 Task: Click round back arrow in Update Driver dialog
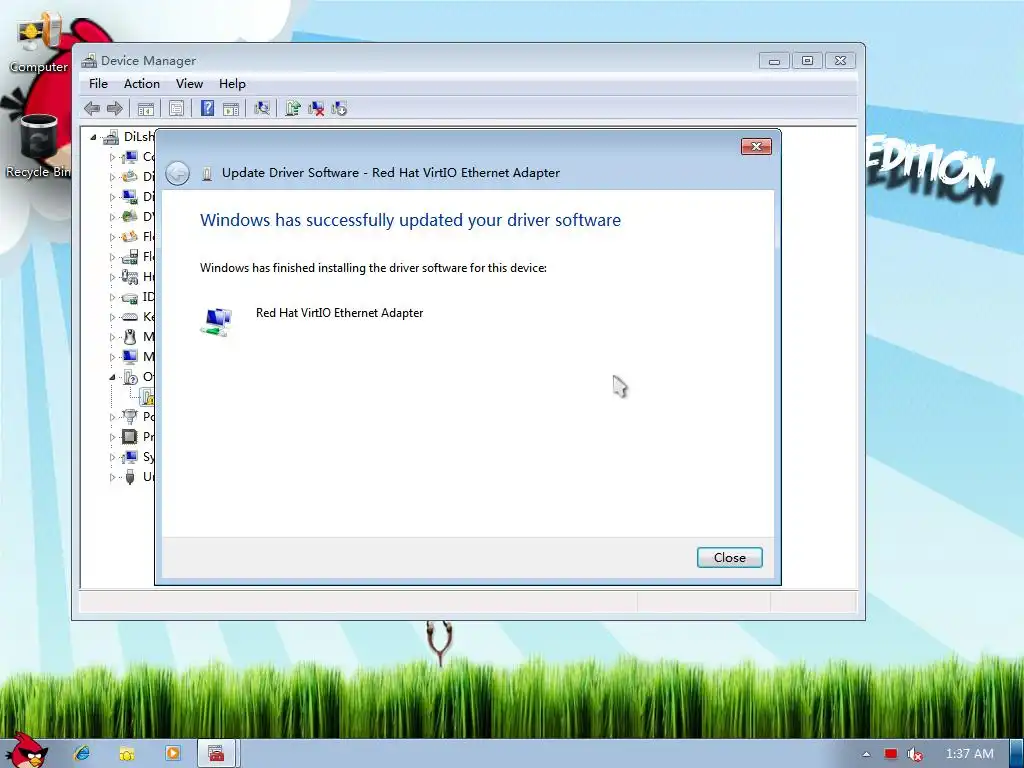(x=177, y=173)
